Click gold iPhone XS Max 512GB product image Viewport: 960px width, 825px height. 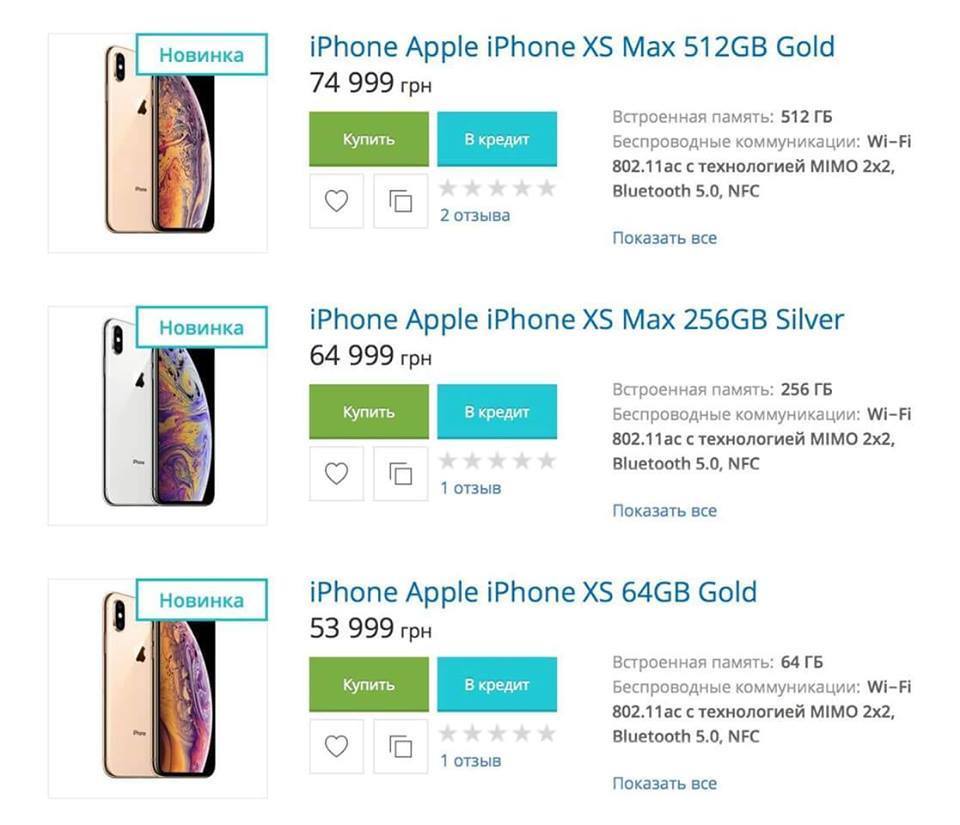(158, 143)
